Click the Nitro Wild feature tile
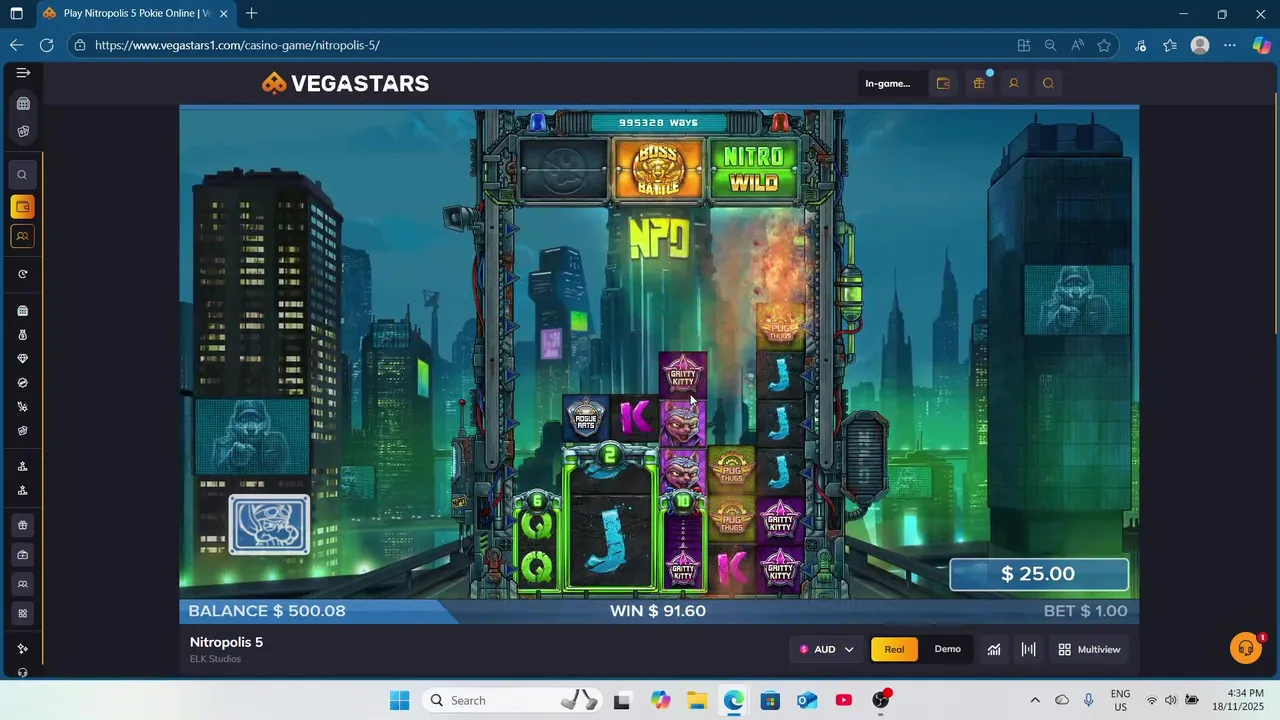Image resolution: width=1280 pixels, height=720 pixels. 753,169
